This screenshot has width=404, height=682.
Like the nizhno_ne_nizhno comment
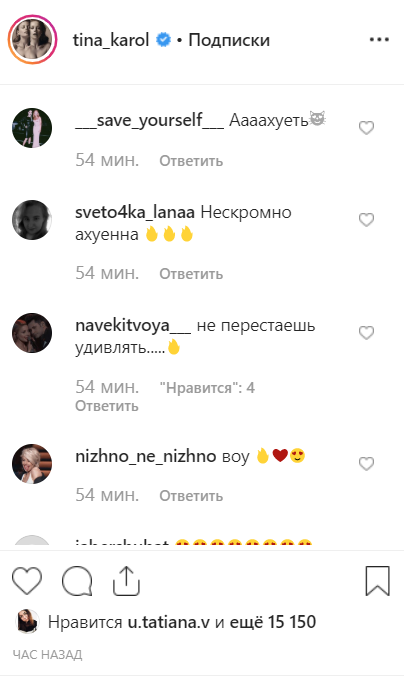(x=366, y=464)
